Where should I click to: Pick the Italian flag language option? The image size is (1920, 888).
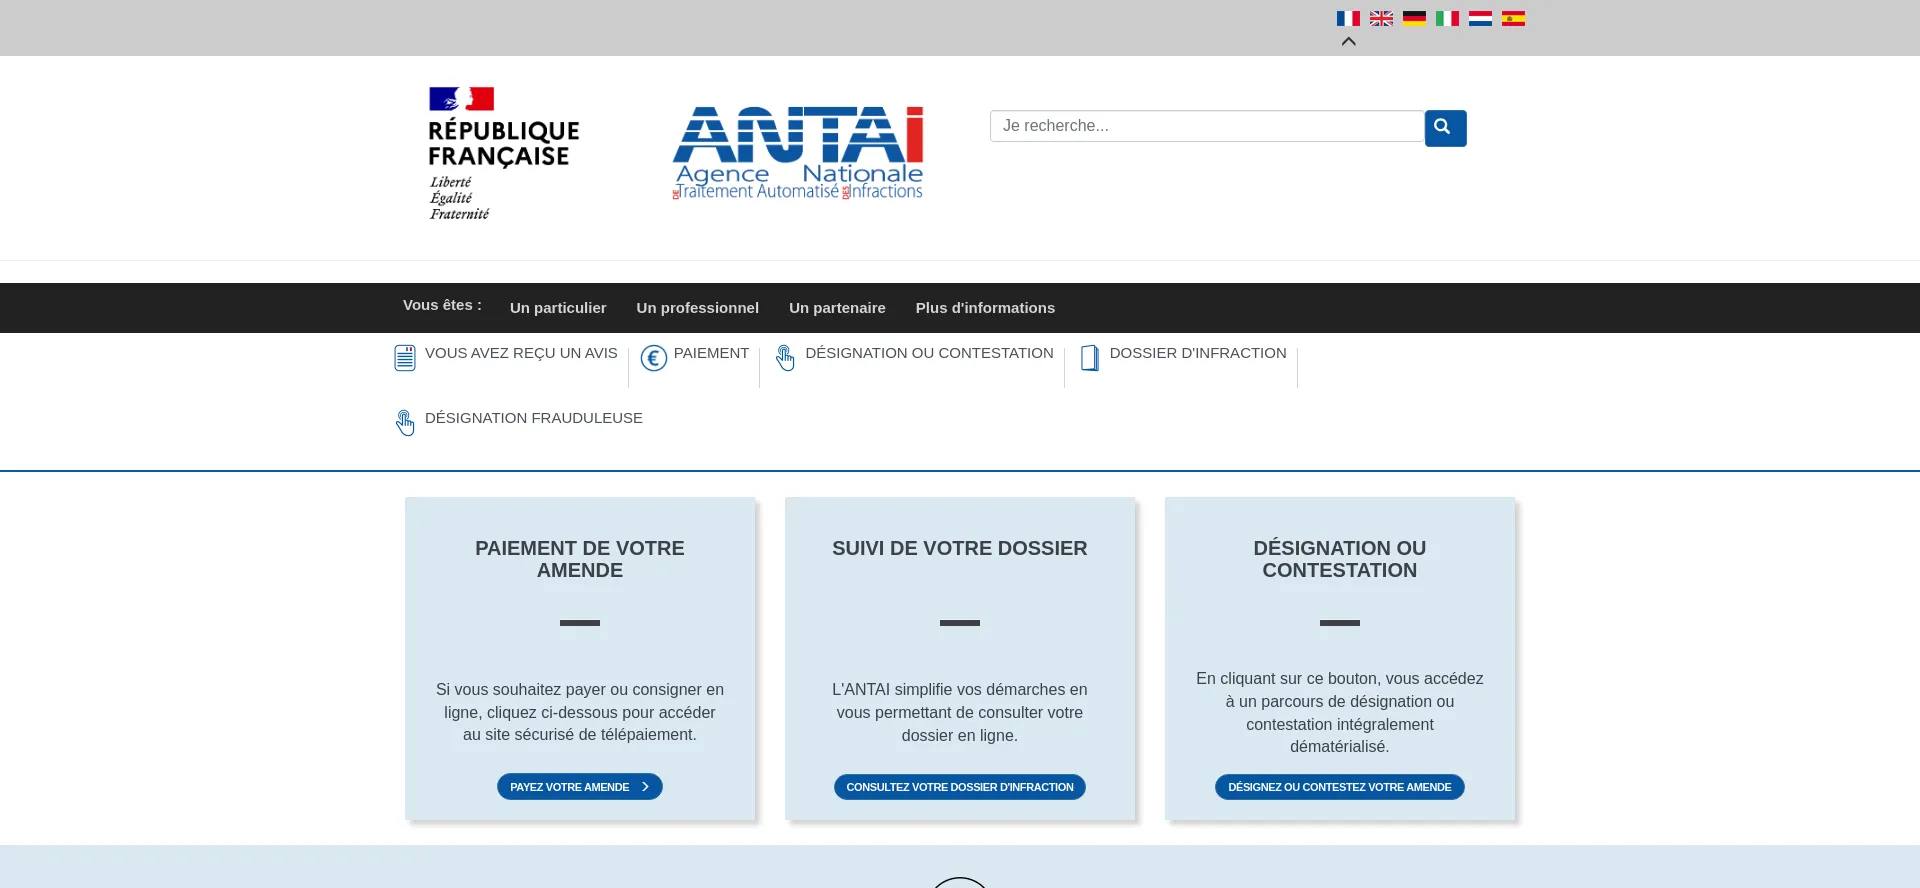(x=1447, y=18)
